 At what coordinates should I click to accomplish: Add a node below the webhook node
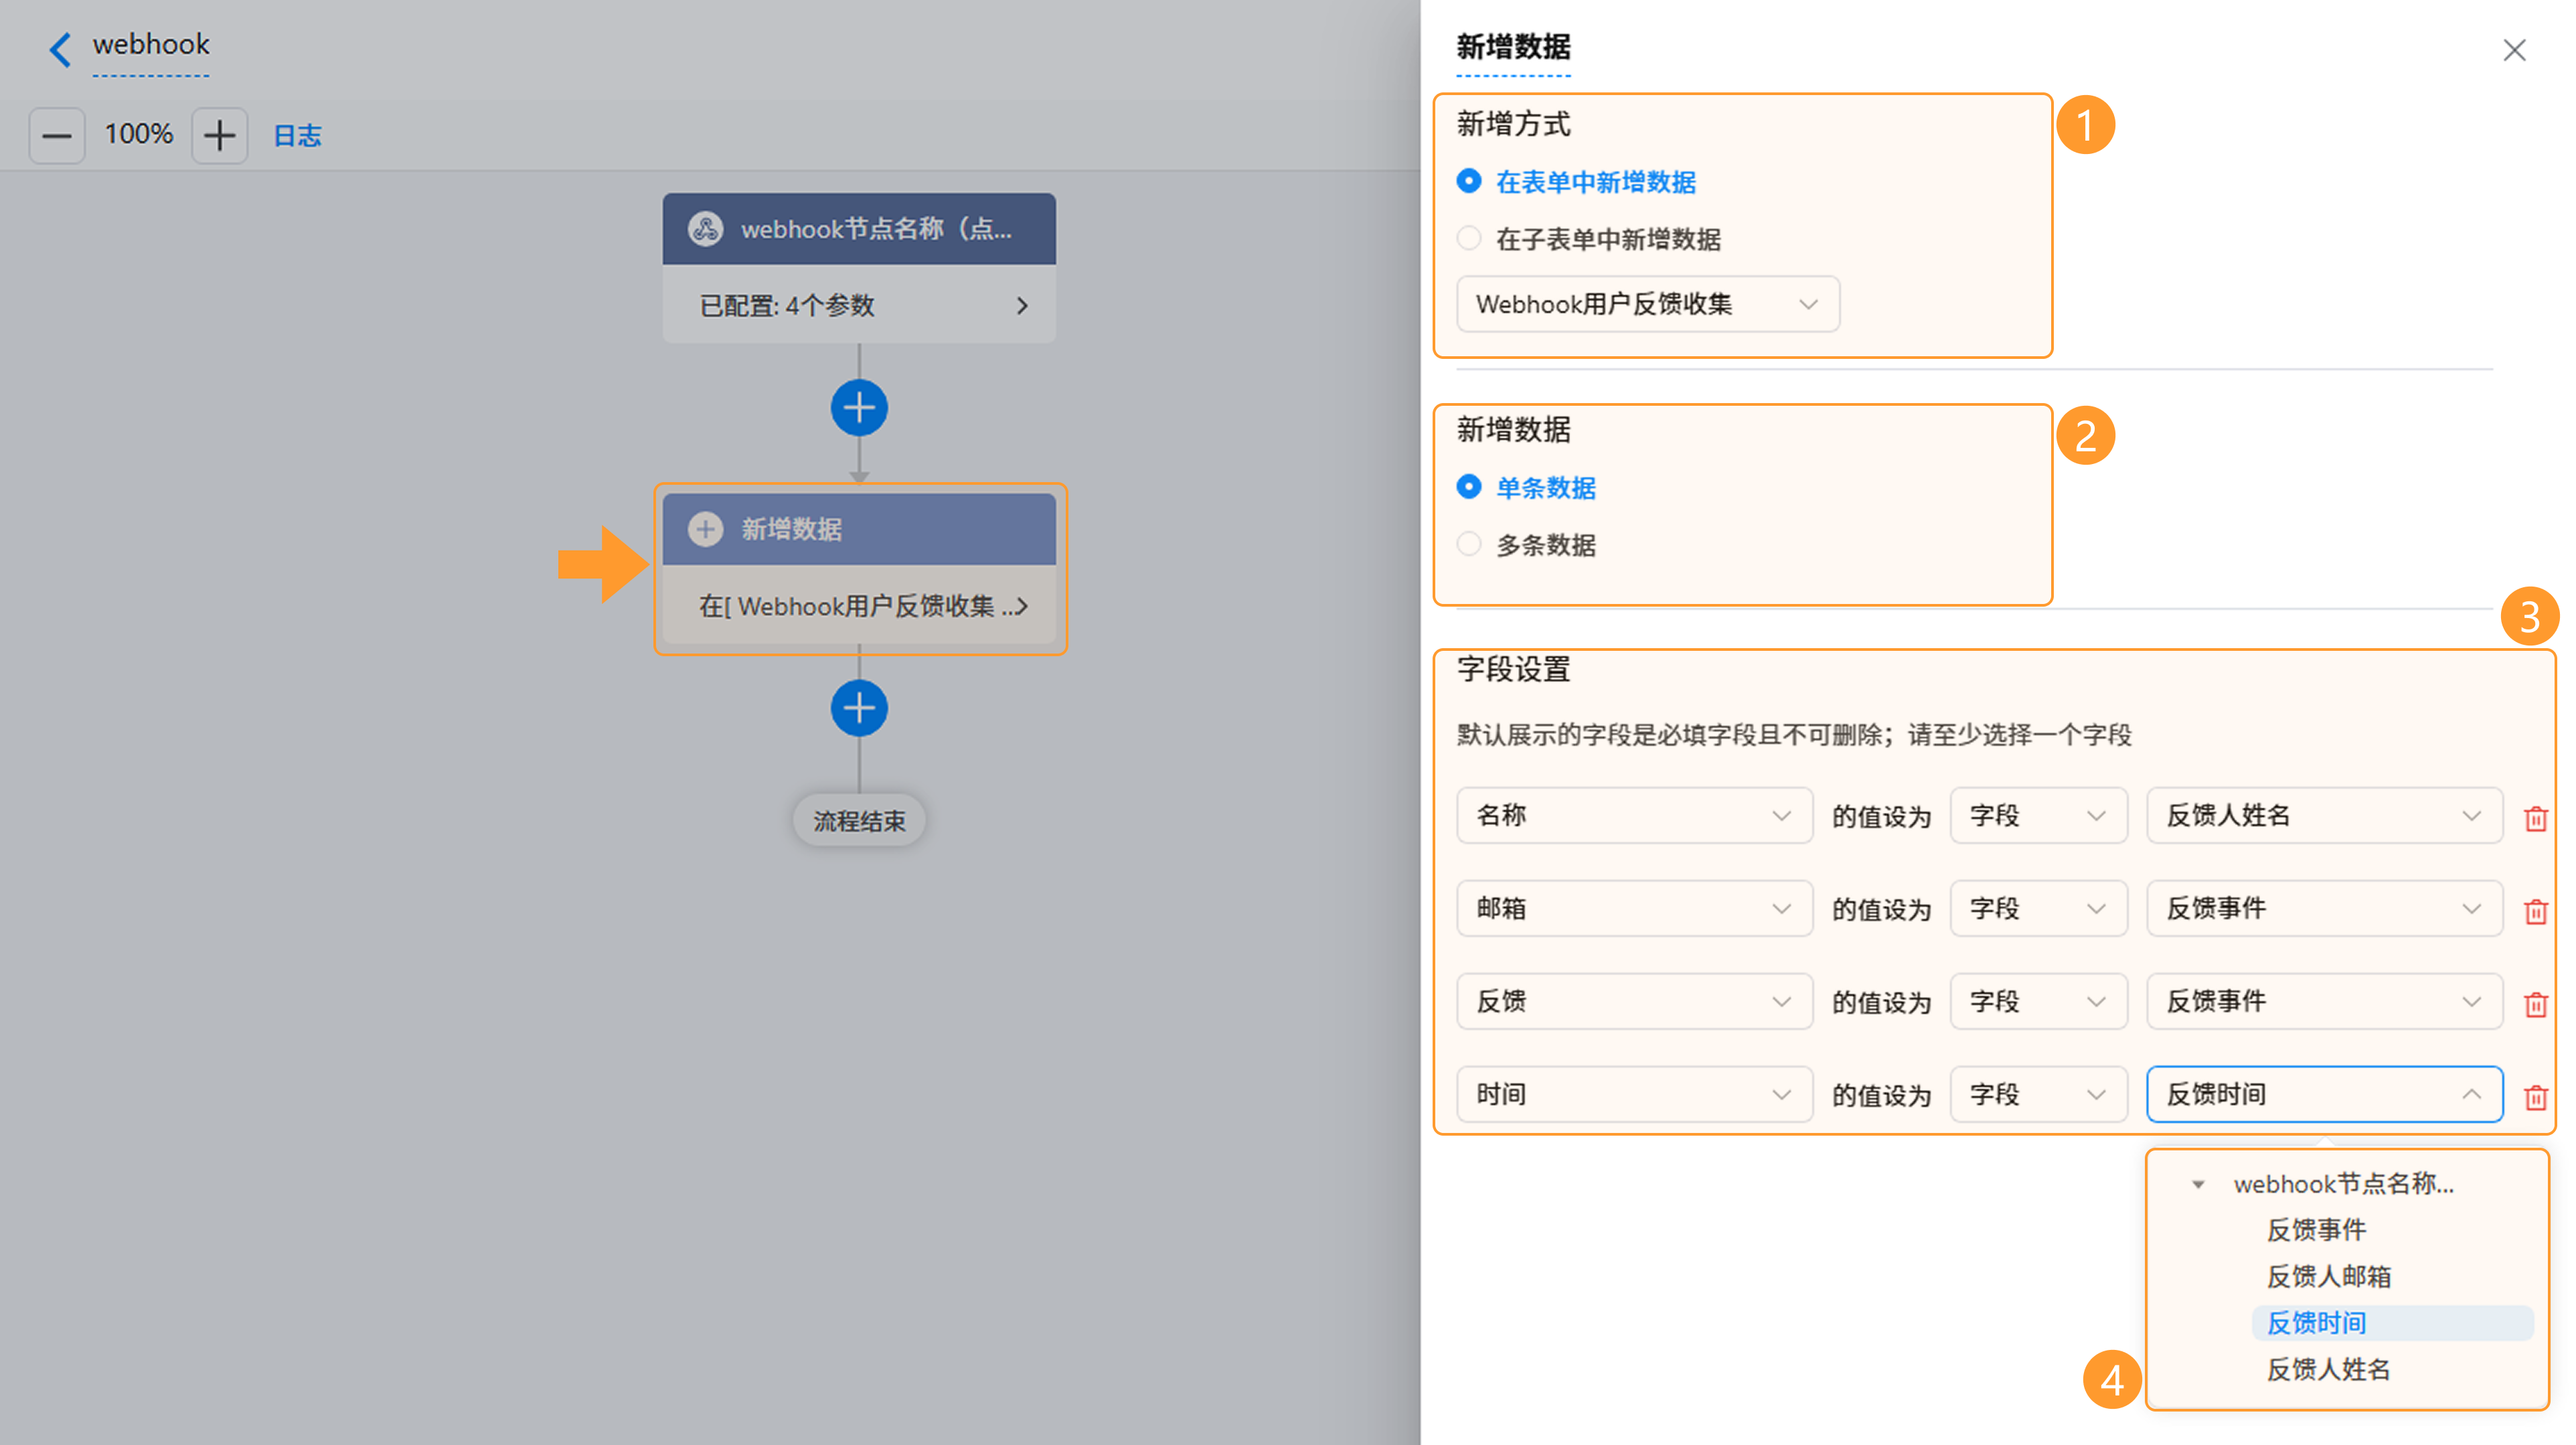[x=859, y=408]
